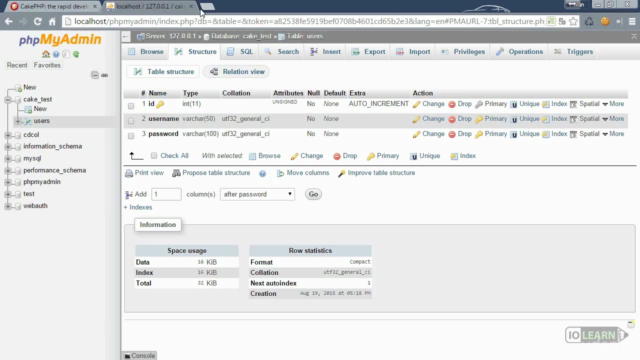Expand the cdcol database node
Viewport: 640px width, 360px height.
(x=8, y=135)
